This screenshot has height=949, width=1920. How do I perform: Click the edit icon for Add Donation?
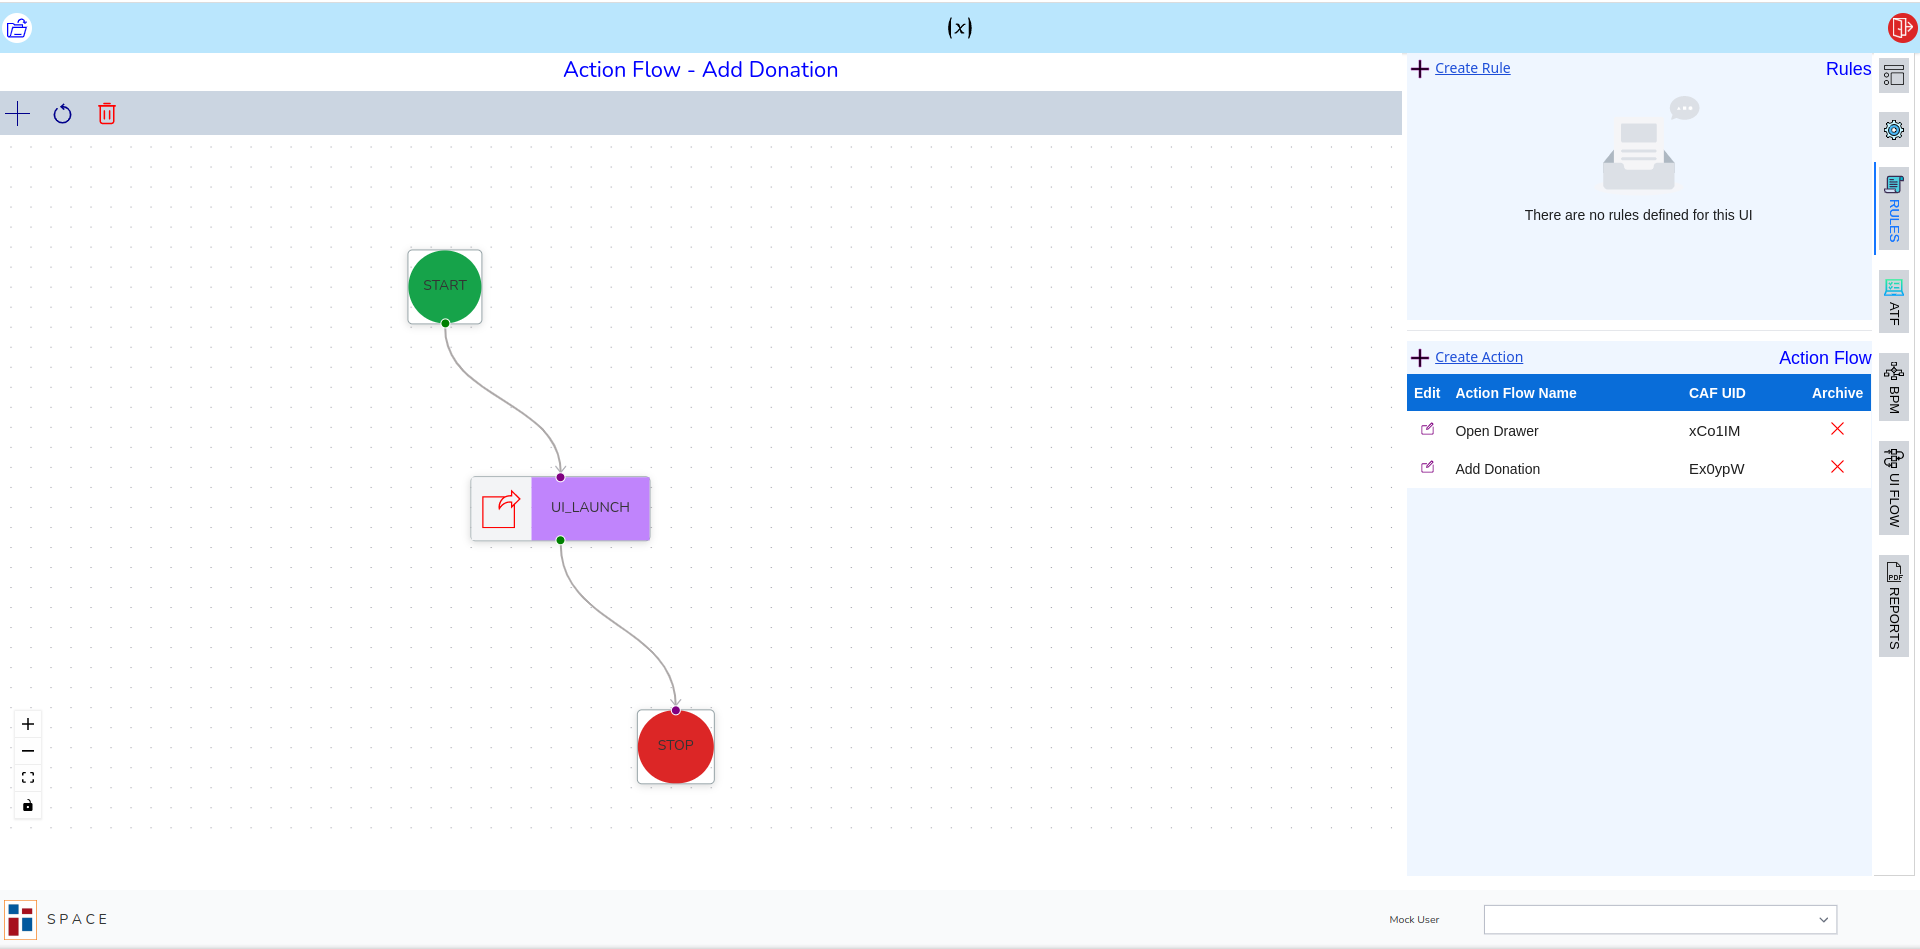(x=1427, y=468)
